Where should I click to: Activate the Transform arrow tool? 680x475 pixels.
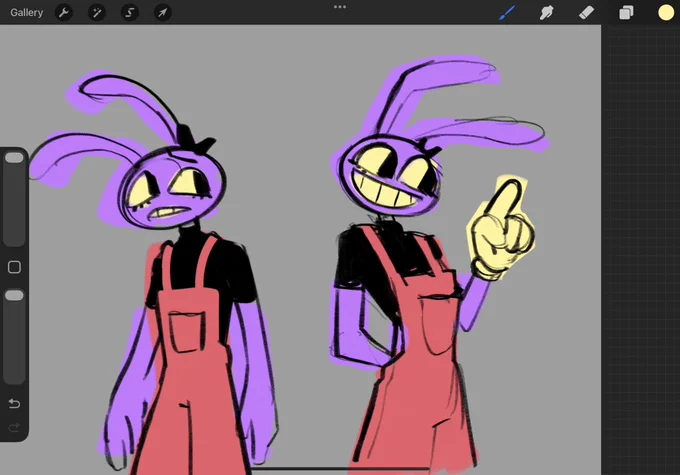point(163,13)
